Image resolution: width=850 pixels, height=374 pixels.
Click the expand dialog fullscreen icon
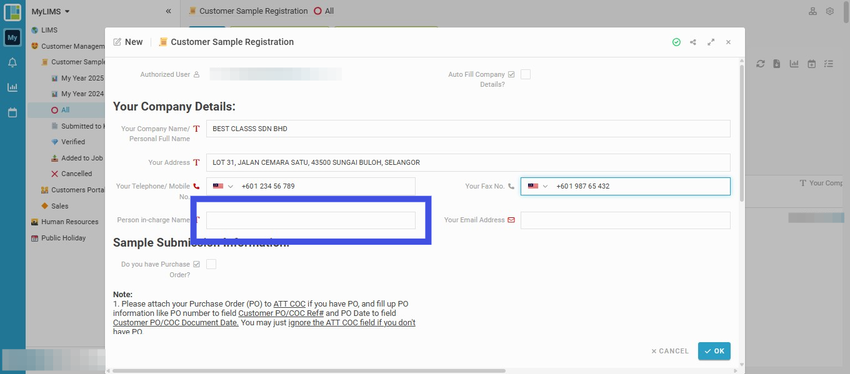tap(711, 42)
